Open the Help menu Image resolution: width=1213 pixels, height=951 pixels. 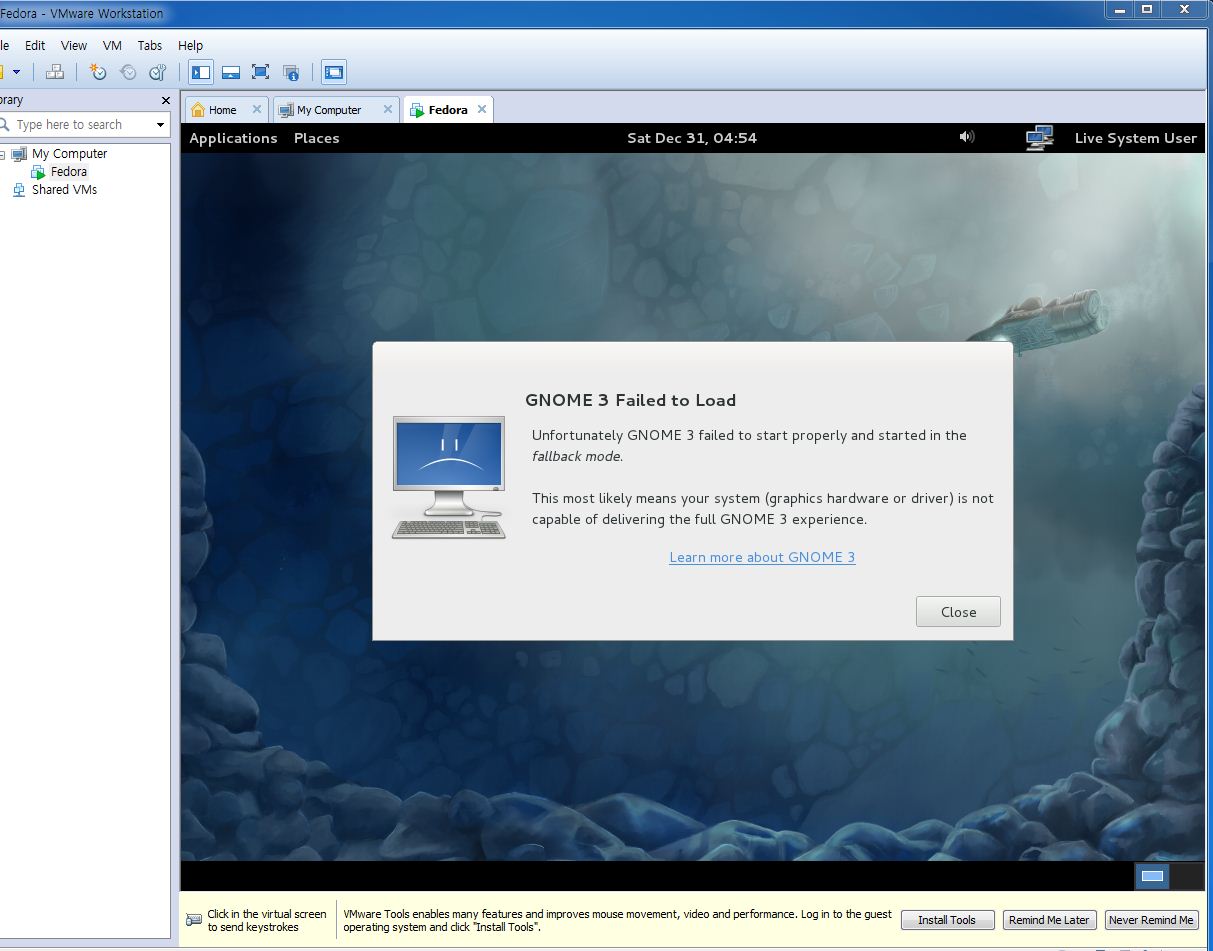click(190, 45)
